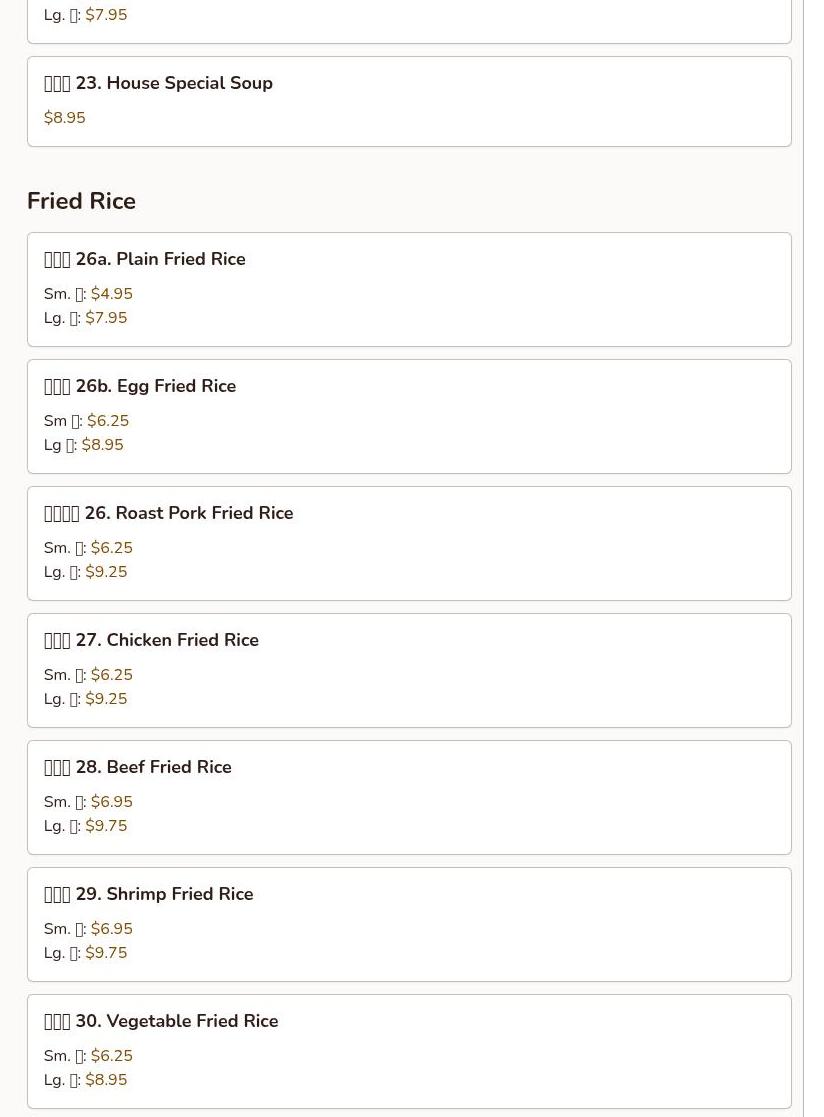
Task: Choose the small Chicken Fried Rice price
Action: [111, 675]
